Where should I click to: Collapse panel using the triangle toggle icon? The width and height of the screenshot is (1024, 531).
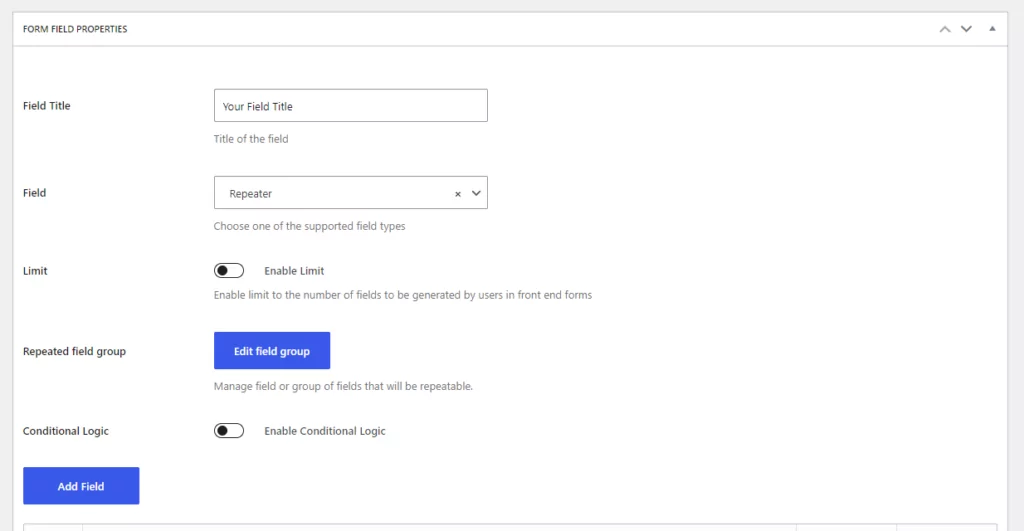point(992,29)
